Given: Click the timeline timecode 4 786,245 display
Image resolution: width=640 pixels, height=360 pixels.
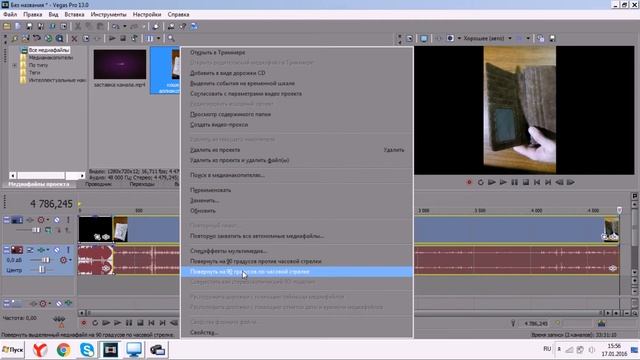Looking at the screenshot, I should click(51, 204).
